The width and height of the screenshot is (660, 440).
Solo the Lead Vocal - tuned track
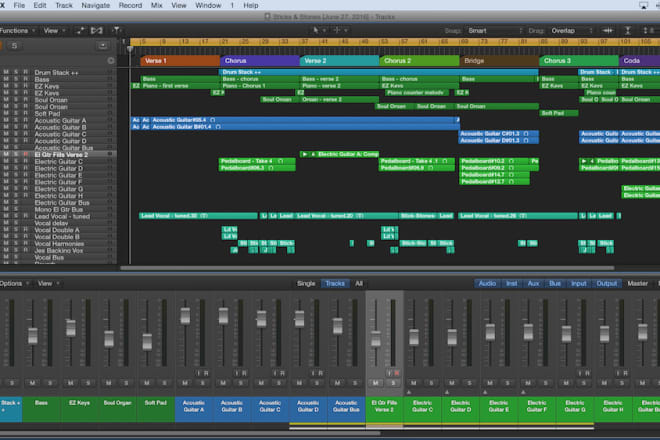[16, 216]
